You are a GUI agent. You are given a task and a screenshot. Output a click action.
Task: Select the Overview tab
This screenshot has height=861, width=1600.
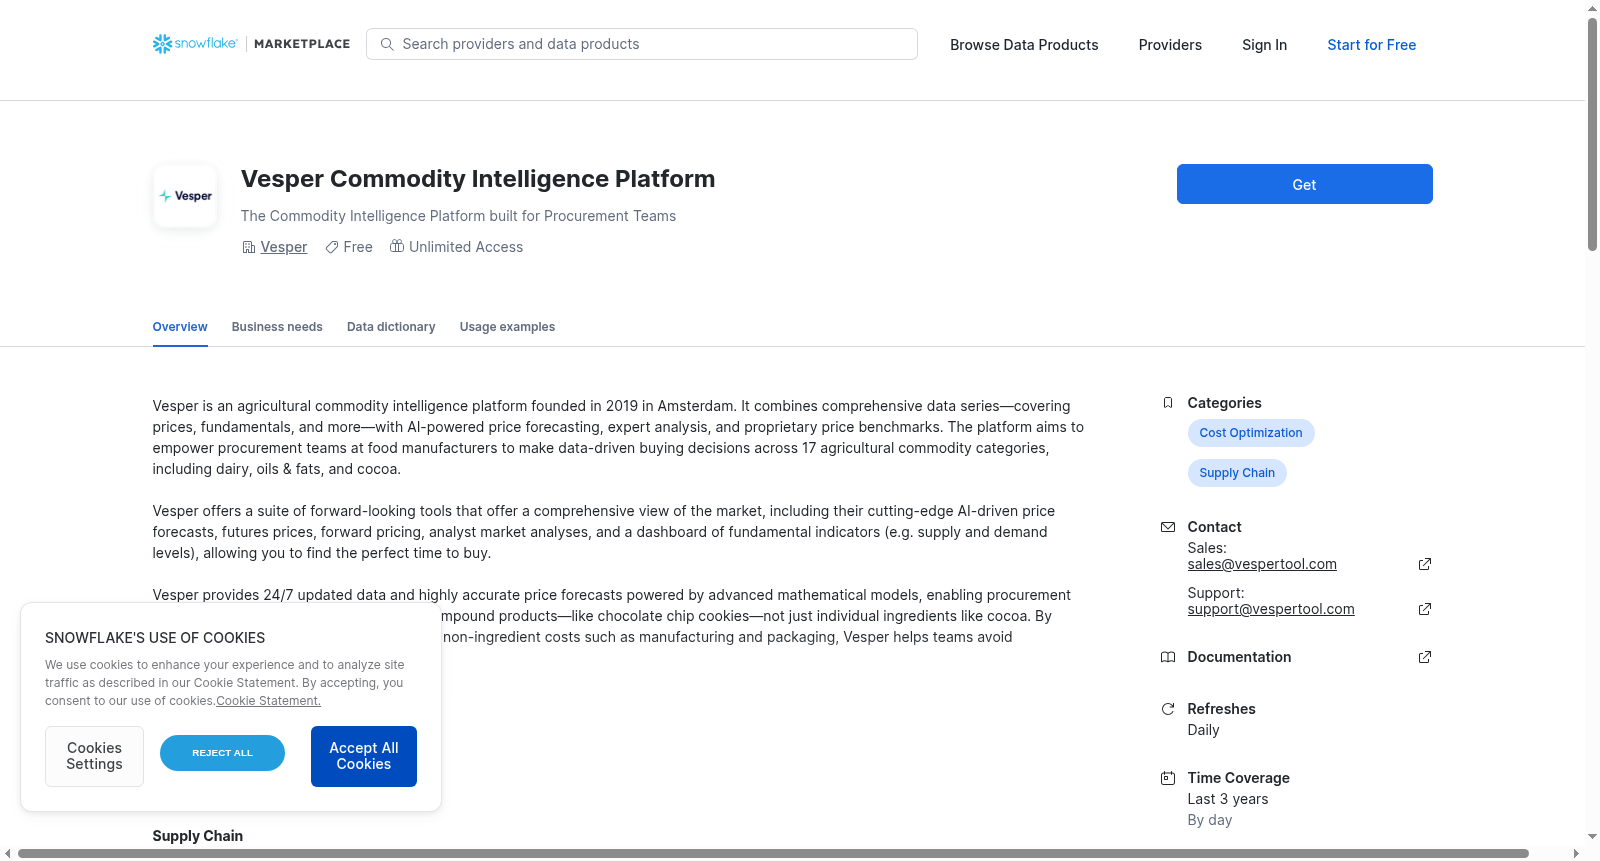tap(180, 327)
